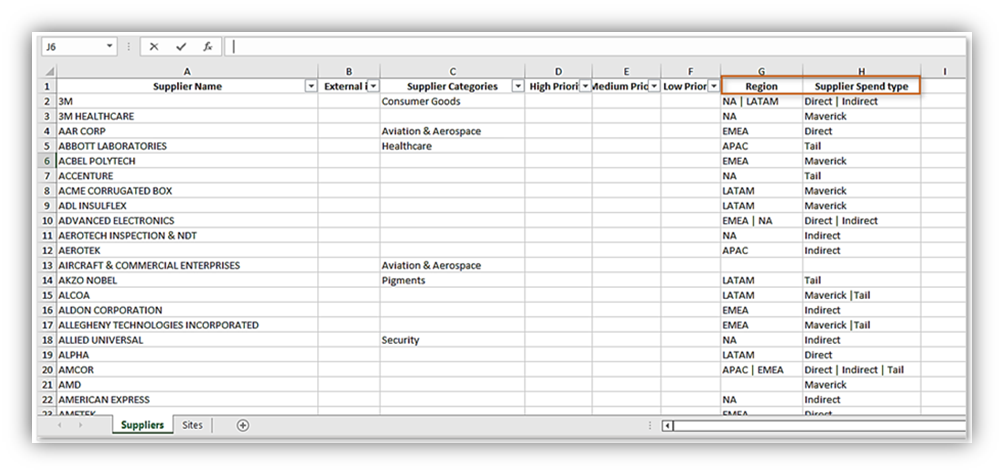Select the ACBEL POLYTECH cell

coord(188,161)
